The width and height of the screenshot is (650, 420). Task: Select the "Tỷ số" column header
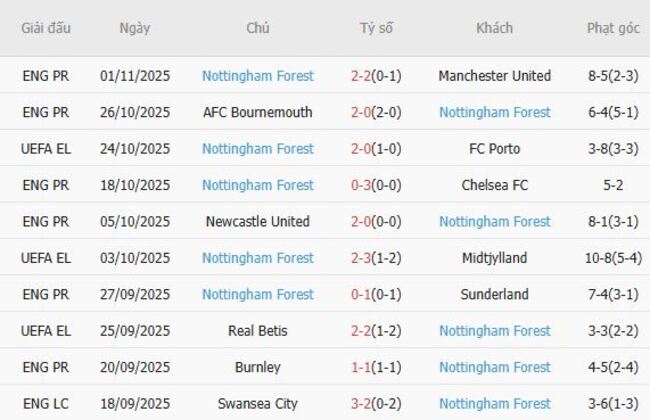point(376,28)
